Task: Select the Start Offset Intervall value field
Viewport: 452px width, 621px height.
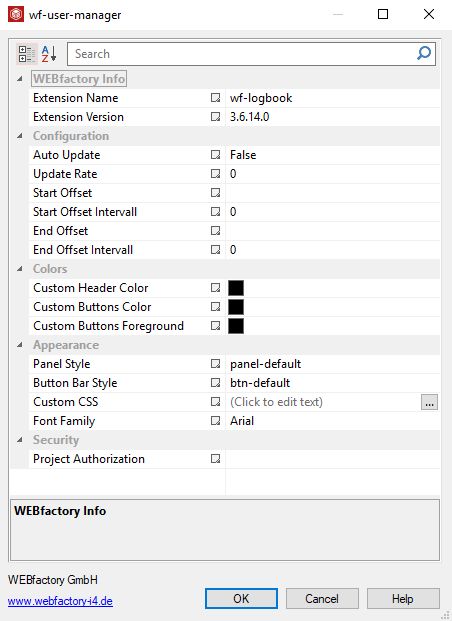Action: click(x=333, y=212)
